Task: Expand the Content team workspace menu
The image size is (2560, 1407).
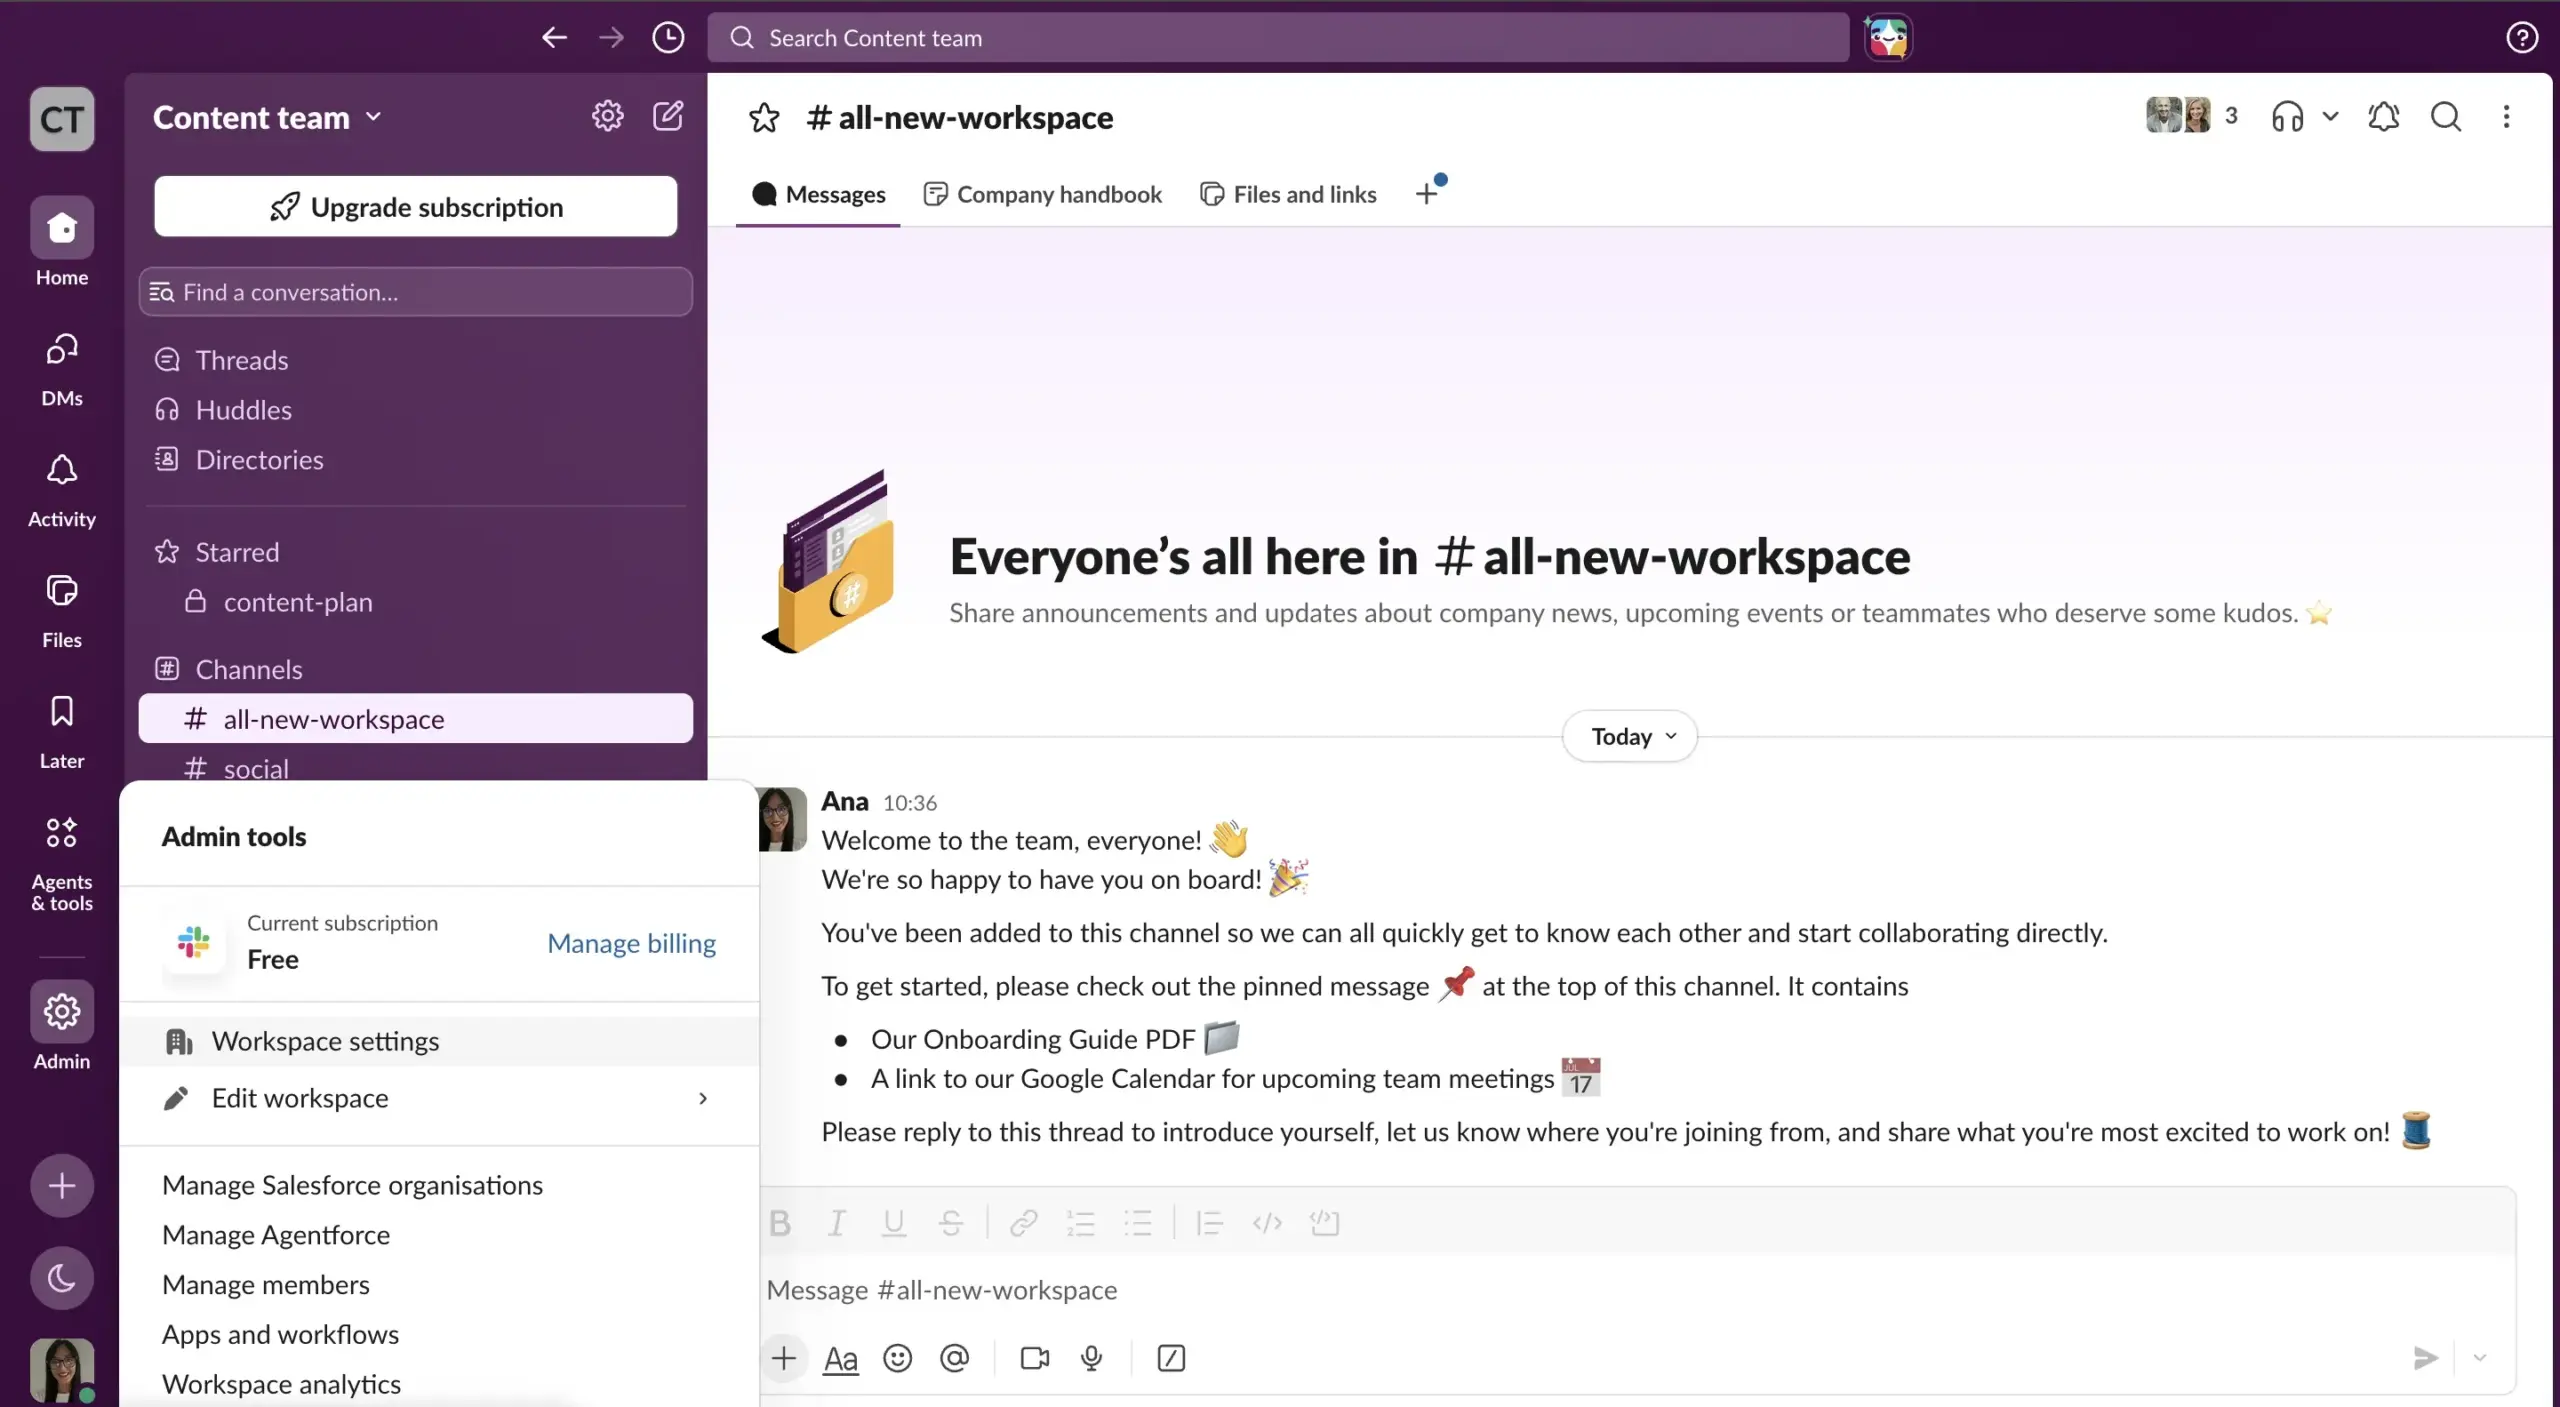Action: pos(267,118)
